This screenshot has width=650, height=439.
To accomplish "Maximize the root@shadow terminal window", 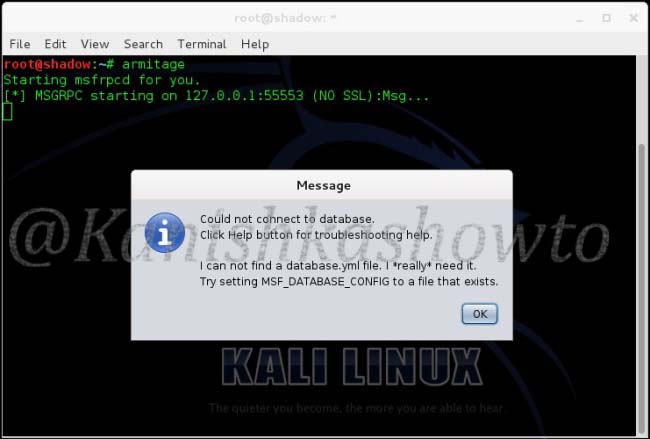I will pyautogui.click(x=606, y=18).
